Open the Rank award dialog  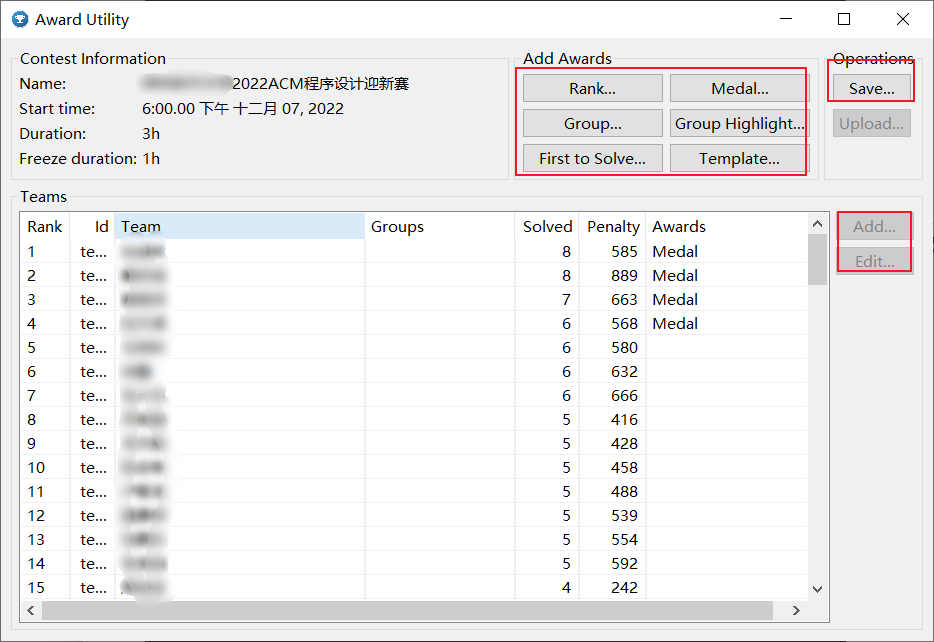click(591, 88)
